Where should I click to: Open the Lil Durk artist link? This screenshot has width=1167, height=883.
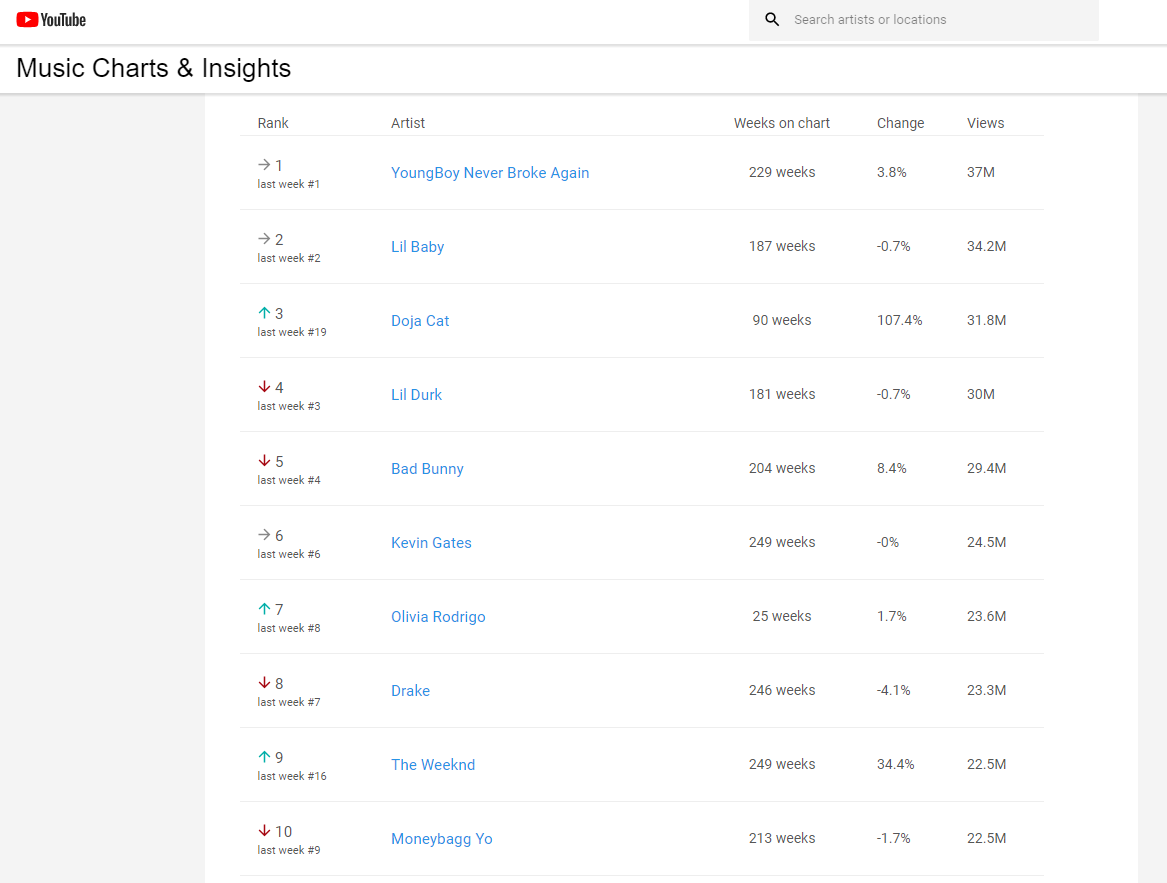(416, 395)
